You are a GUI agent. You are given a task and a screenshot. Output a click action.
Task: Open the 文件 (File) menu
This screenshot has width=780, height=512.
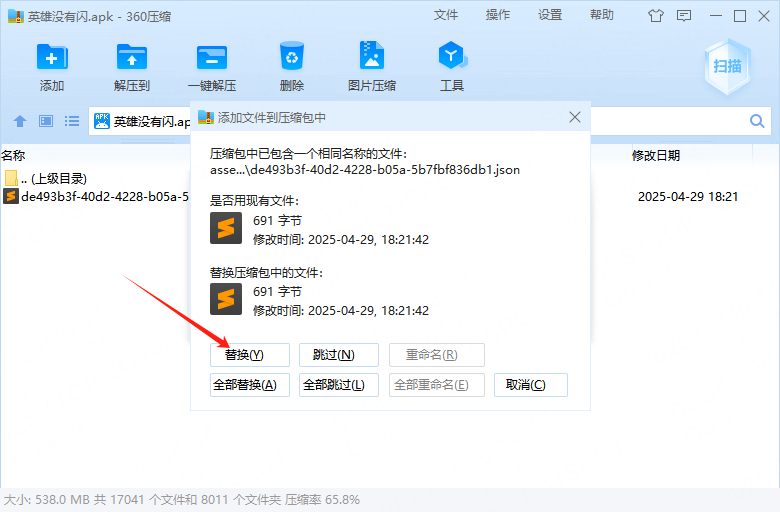[x=446, y=15]
